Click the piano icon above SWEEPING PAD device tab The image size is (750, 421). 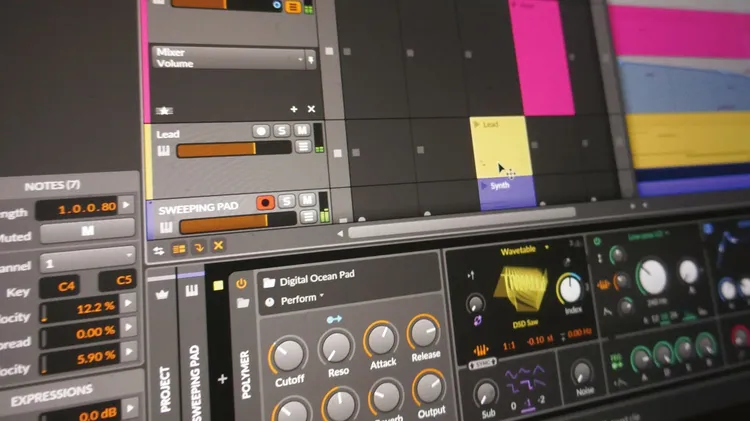click(191, 290)
